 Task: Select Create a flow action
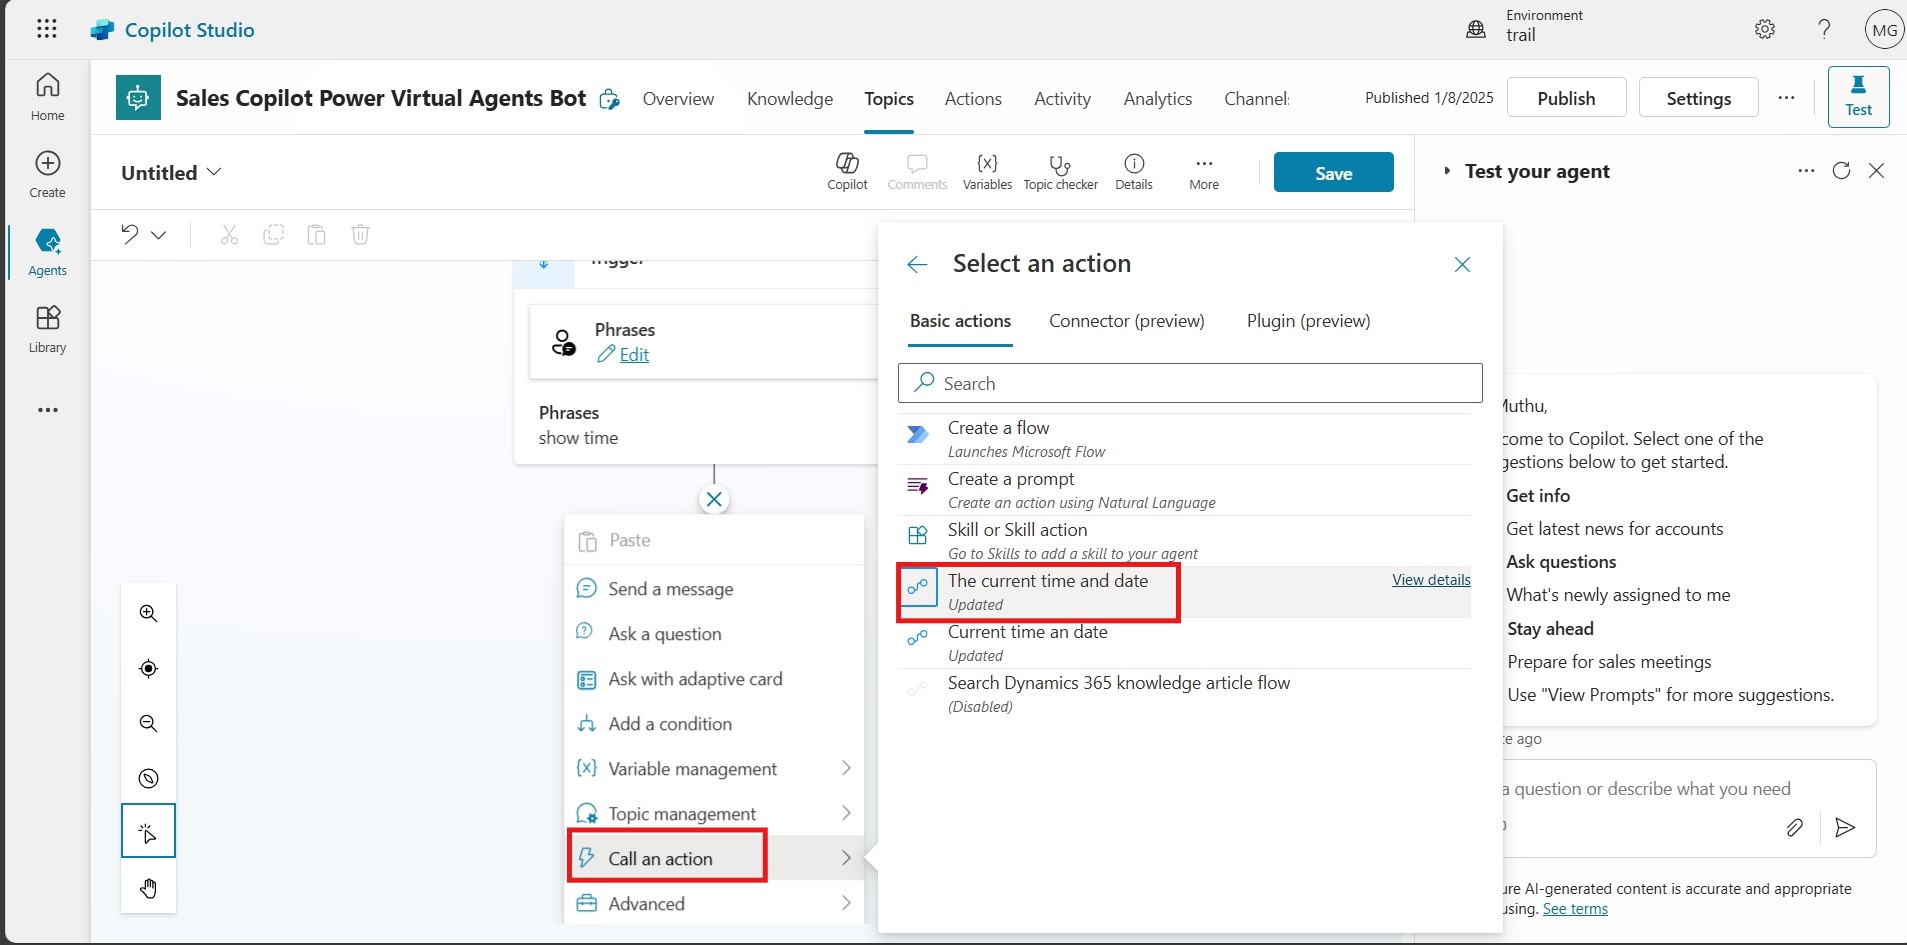coord(1000,438)
